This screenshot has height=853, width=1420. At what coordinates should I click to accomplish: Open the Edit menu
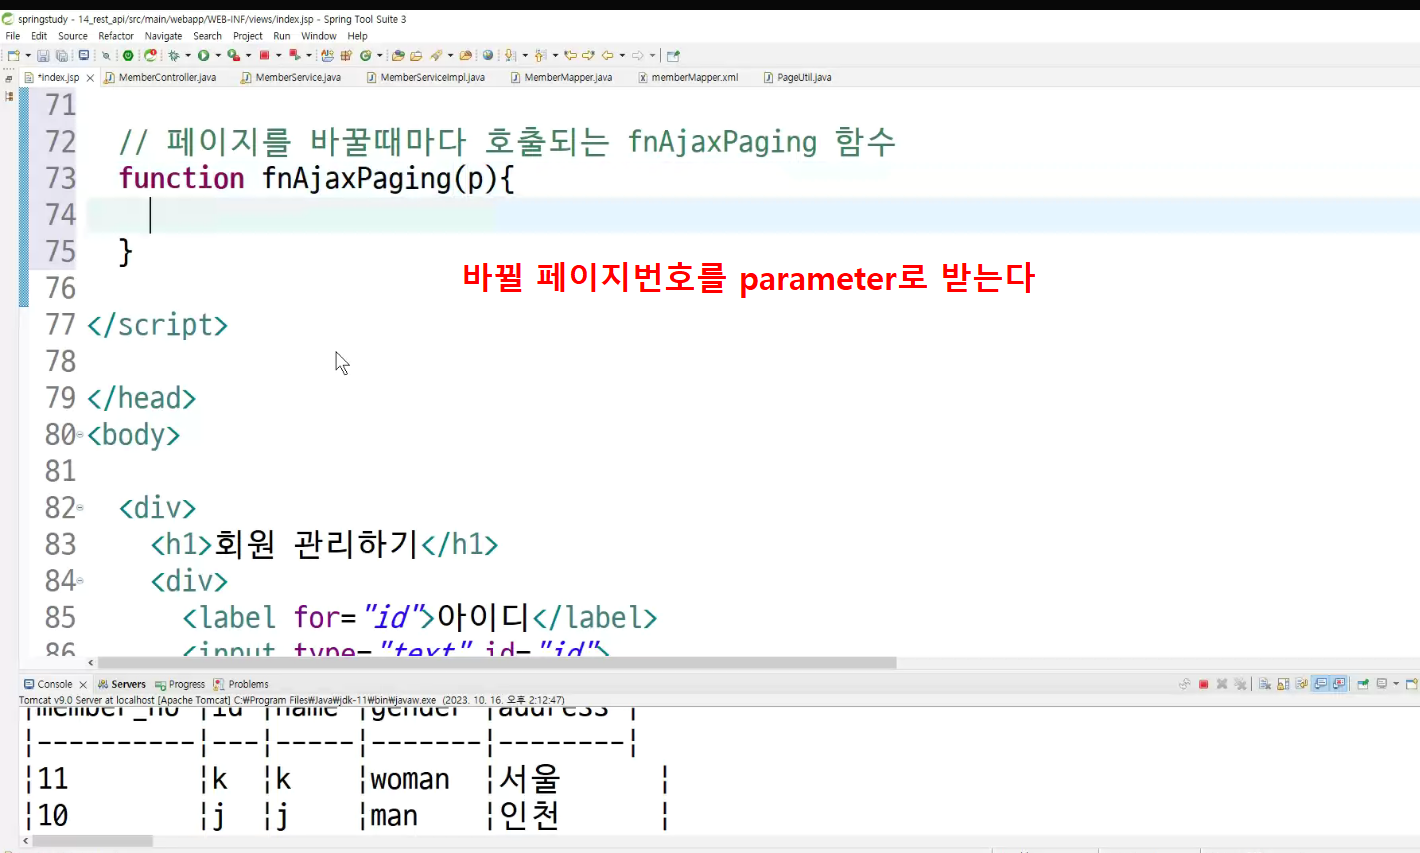[x=39, y=36]
